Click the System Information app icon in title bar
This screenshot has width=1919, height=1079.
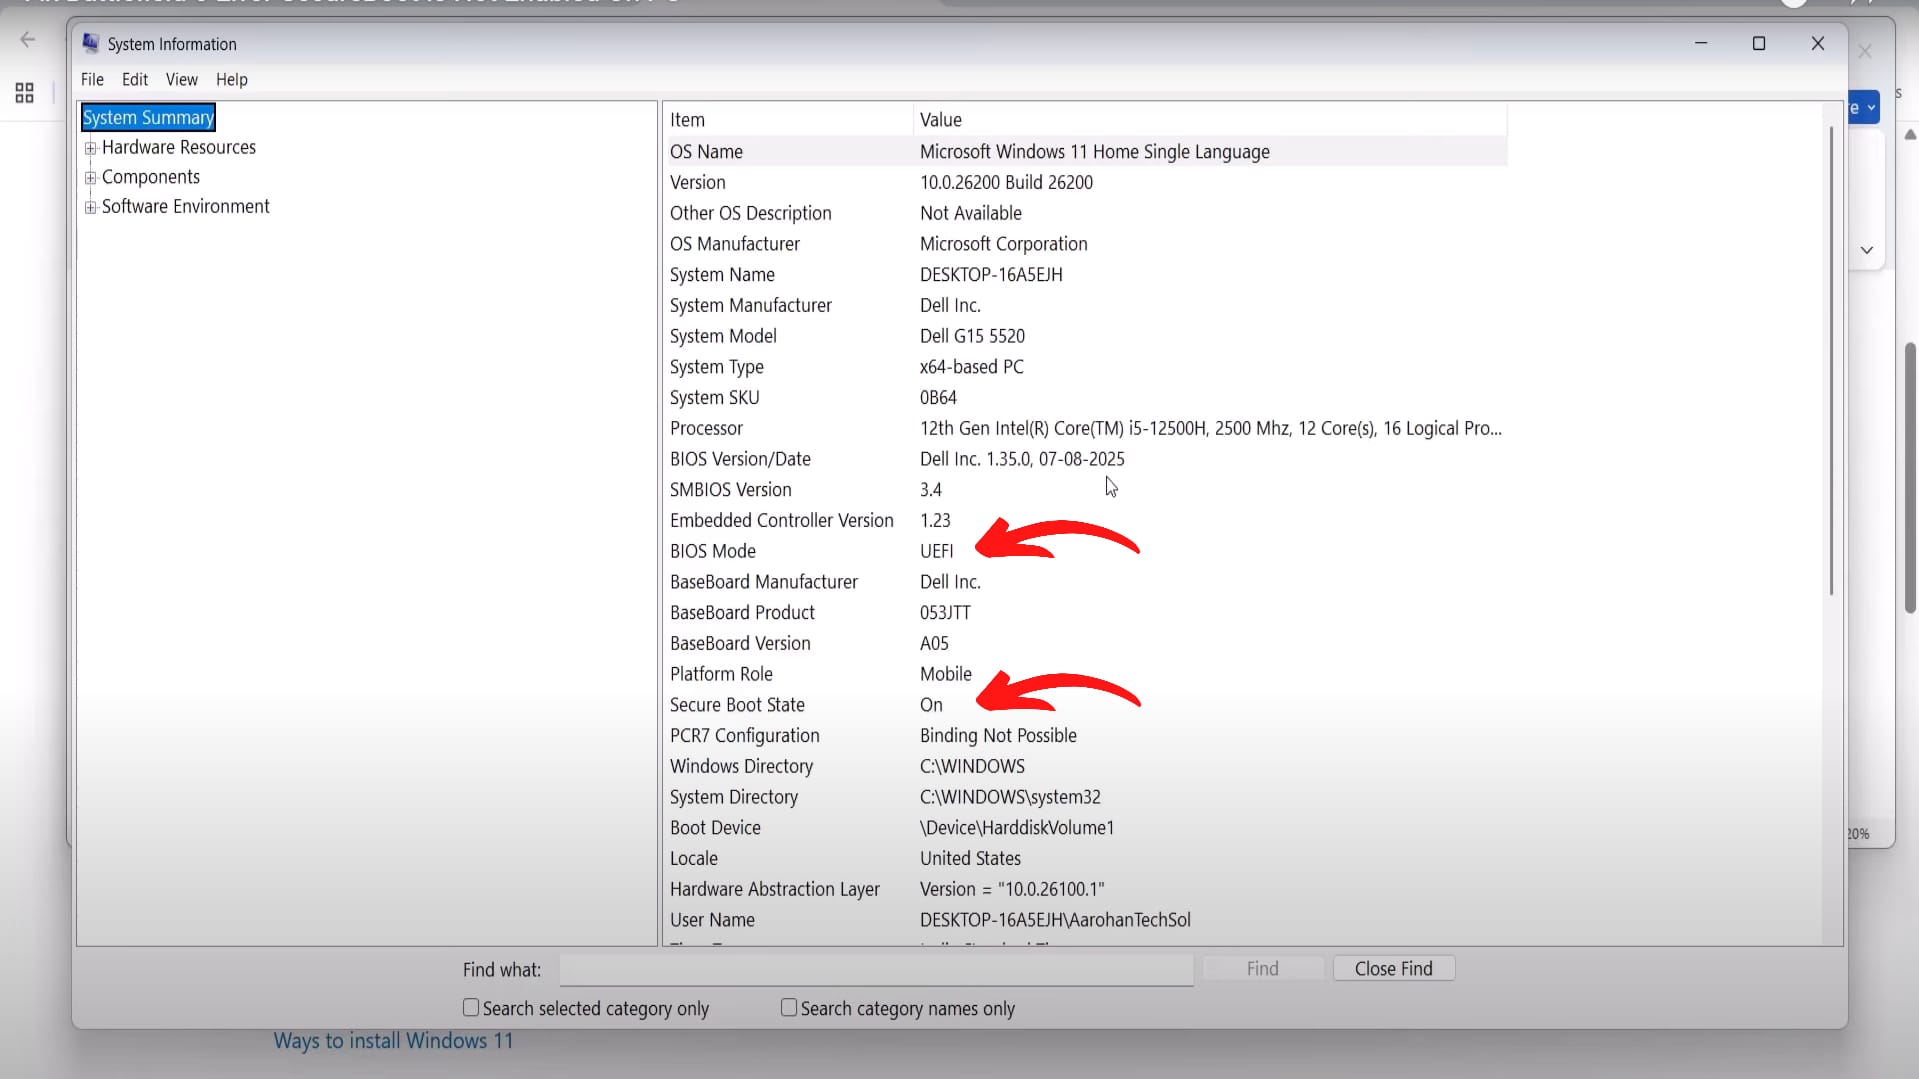(x=91, y=43)
